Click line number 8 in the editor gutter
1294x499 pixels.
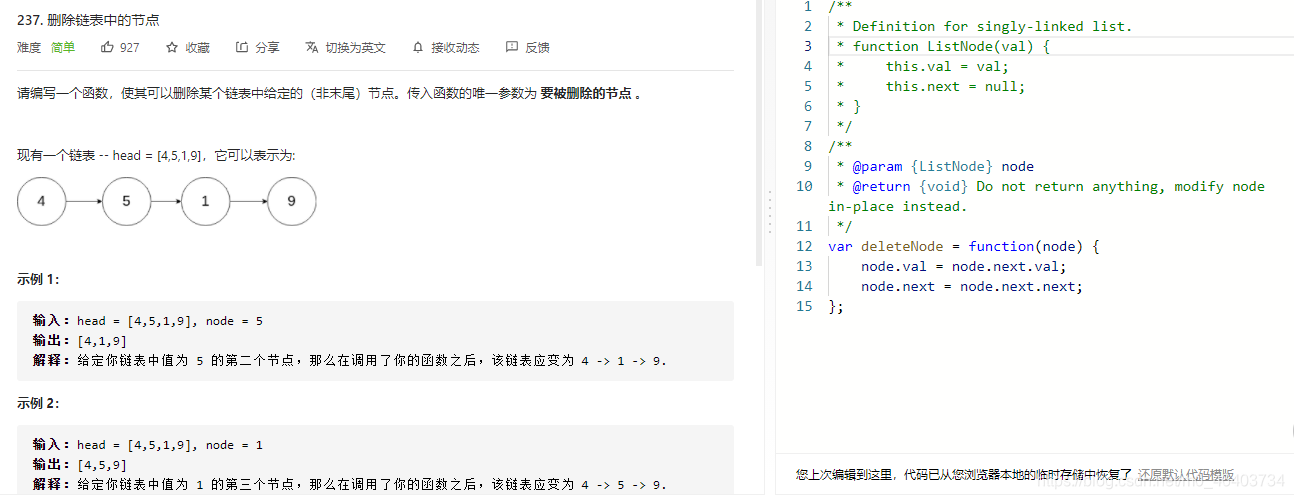tap(808, 146)
